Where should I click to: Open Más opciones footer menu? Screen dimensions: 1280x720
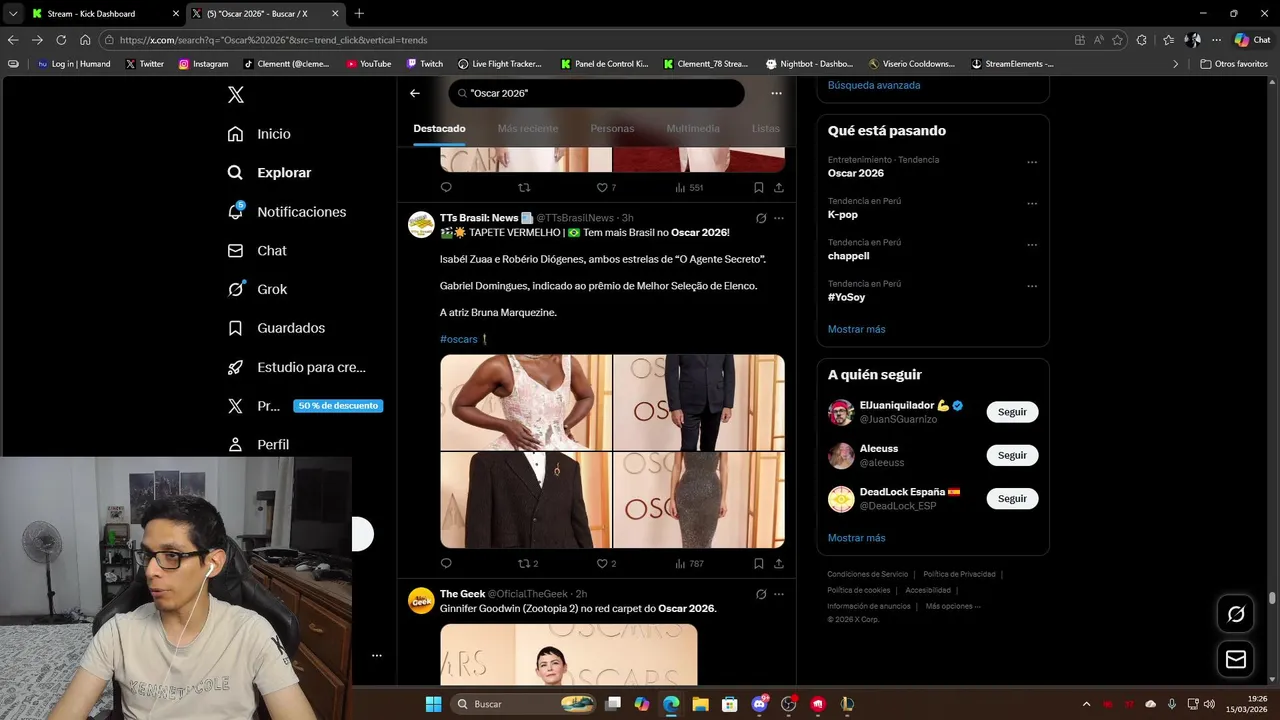pyautogui.click(x=953, y=606)
